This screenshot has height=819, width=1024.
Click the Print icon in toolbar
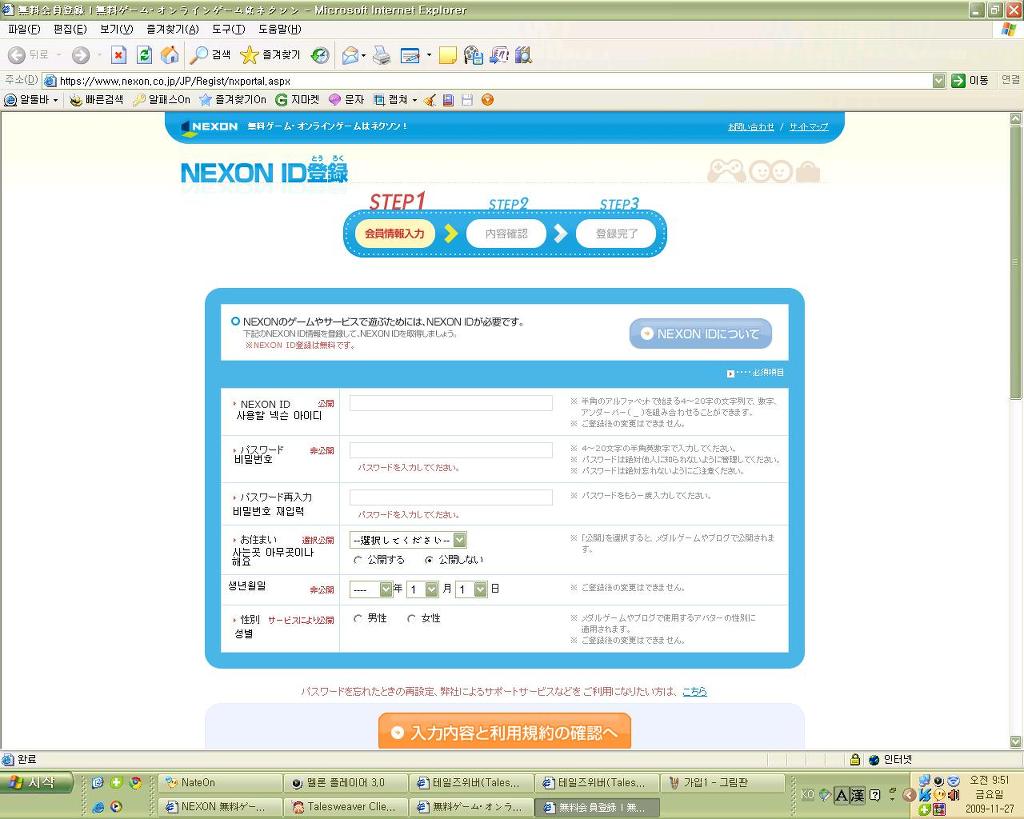click(x=381, y=56)
